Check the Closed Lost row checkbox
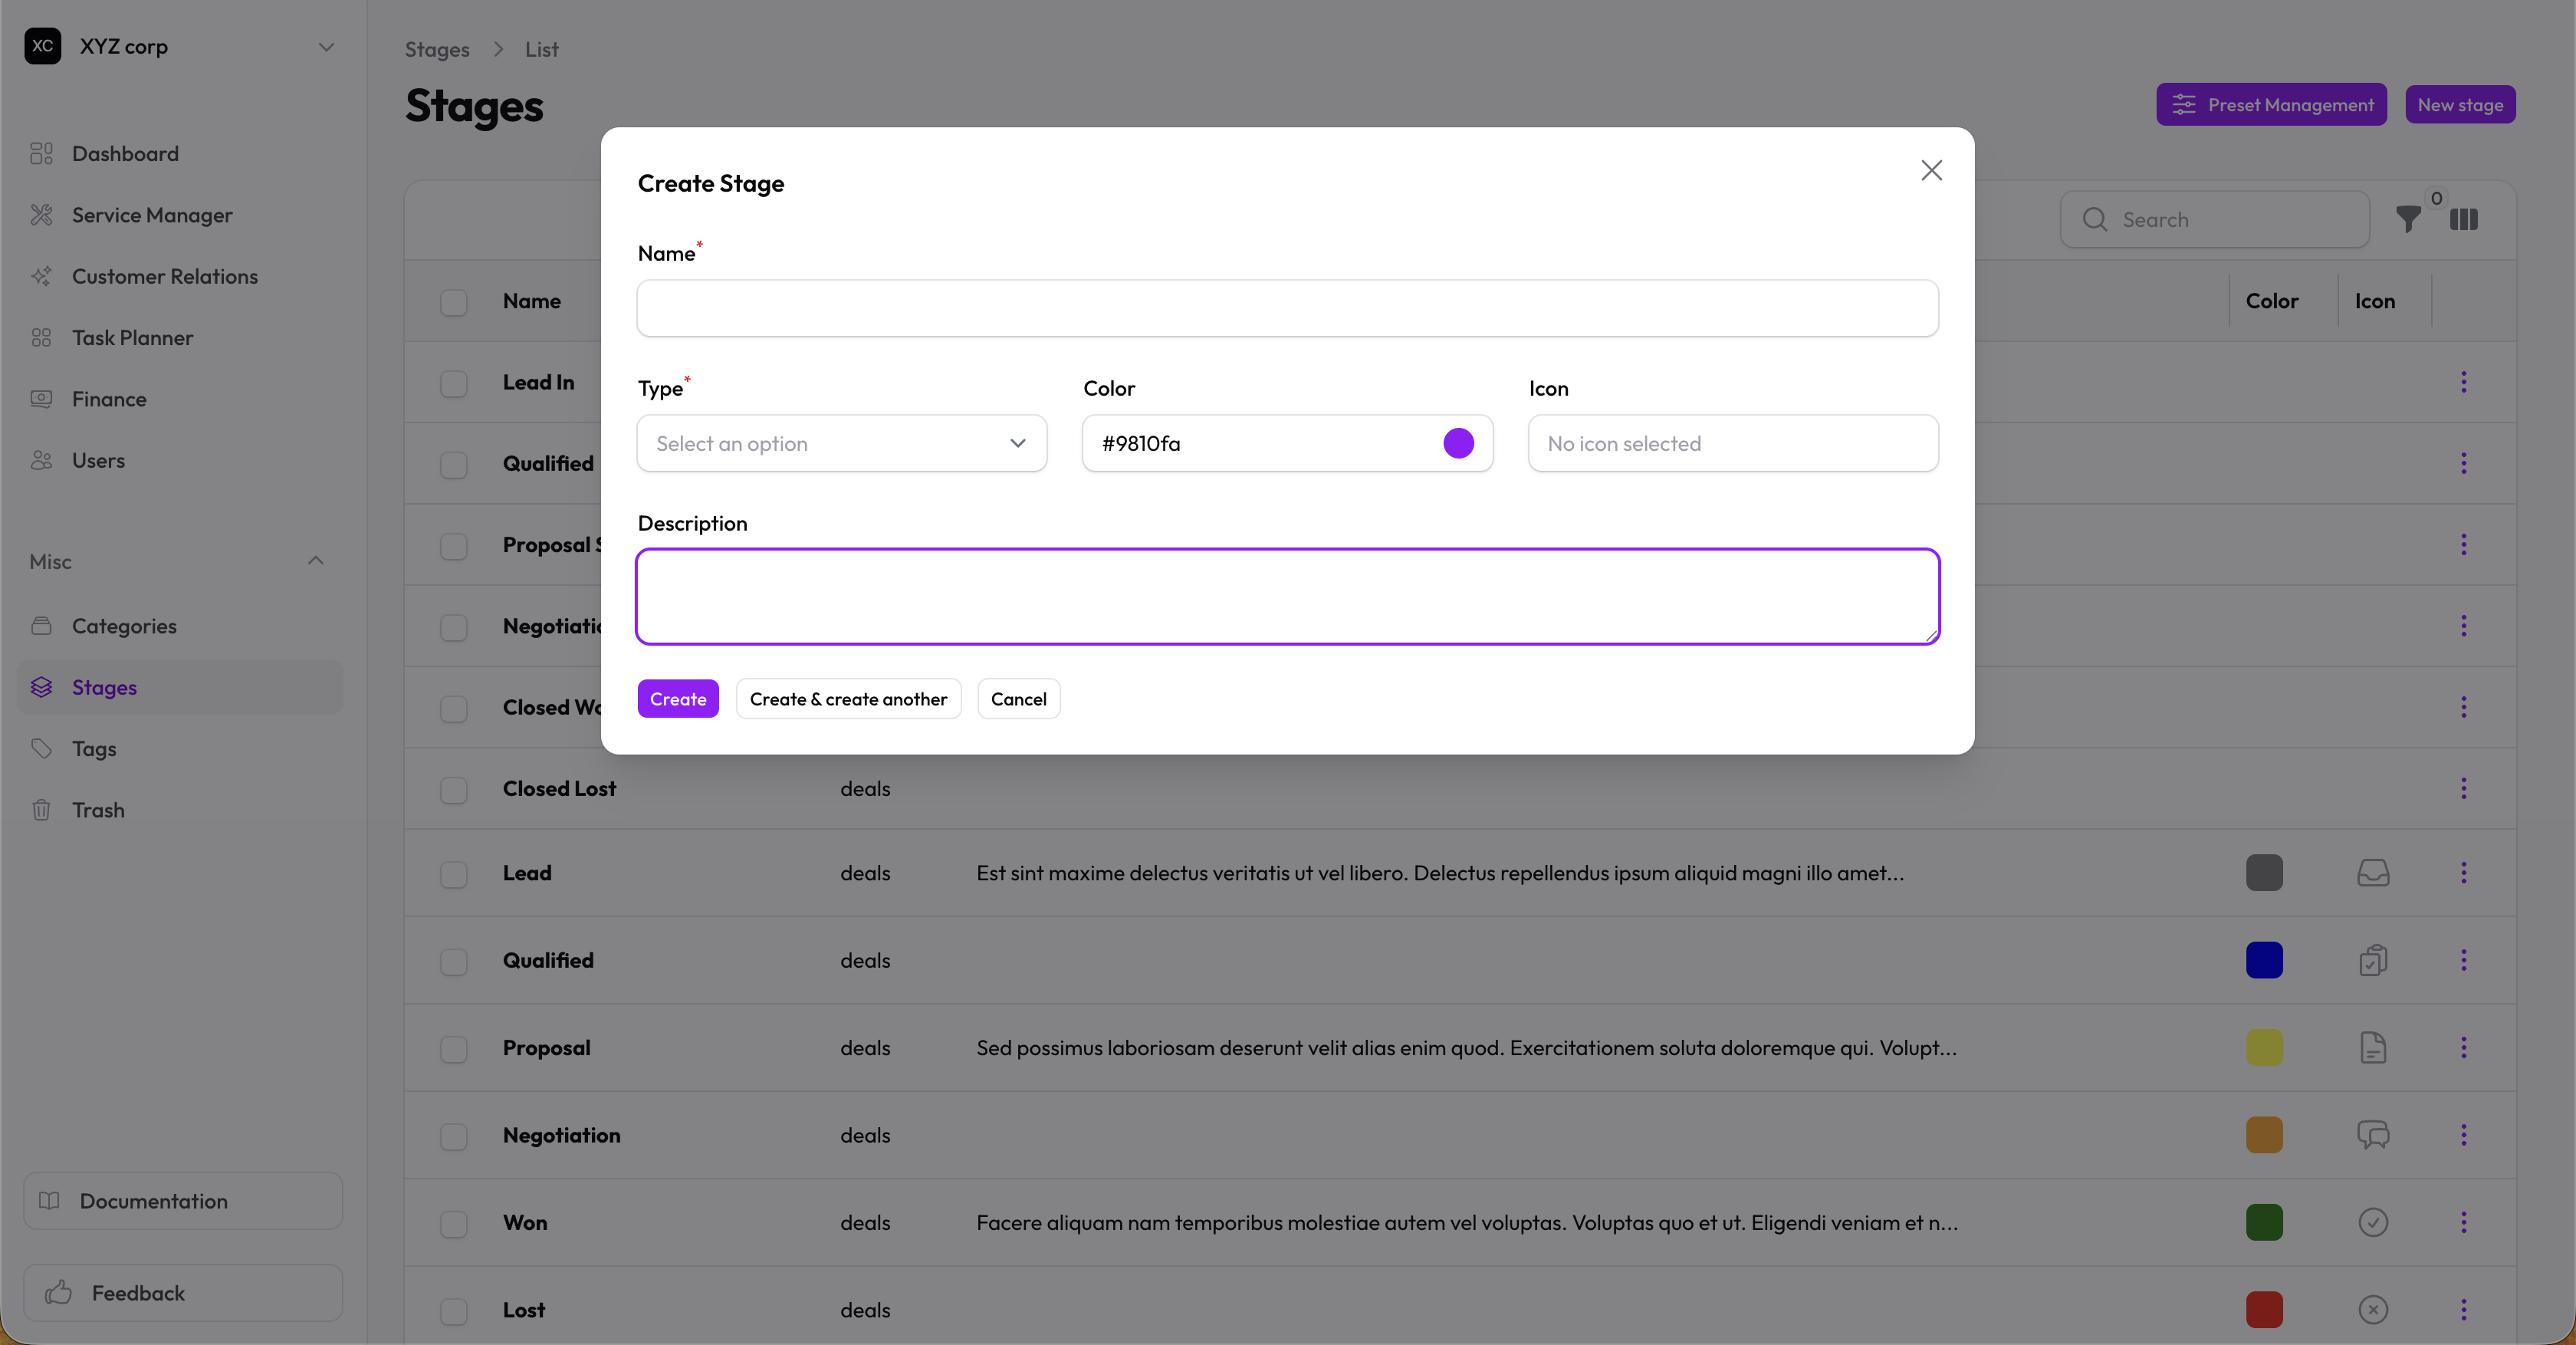This screenshot has width=2576, height=1345. pos(454,790)
